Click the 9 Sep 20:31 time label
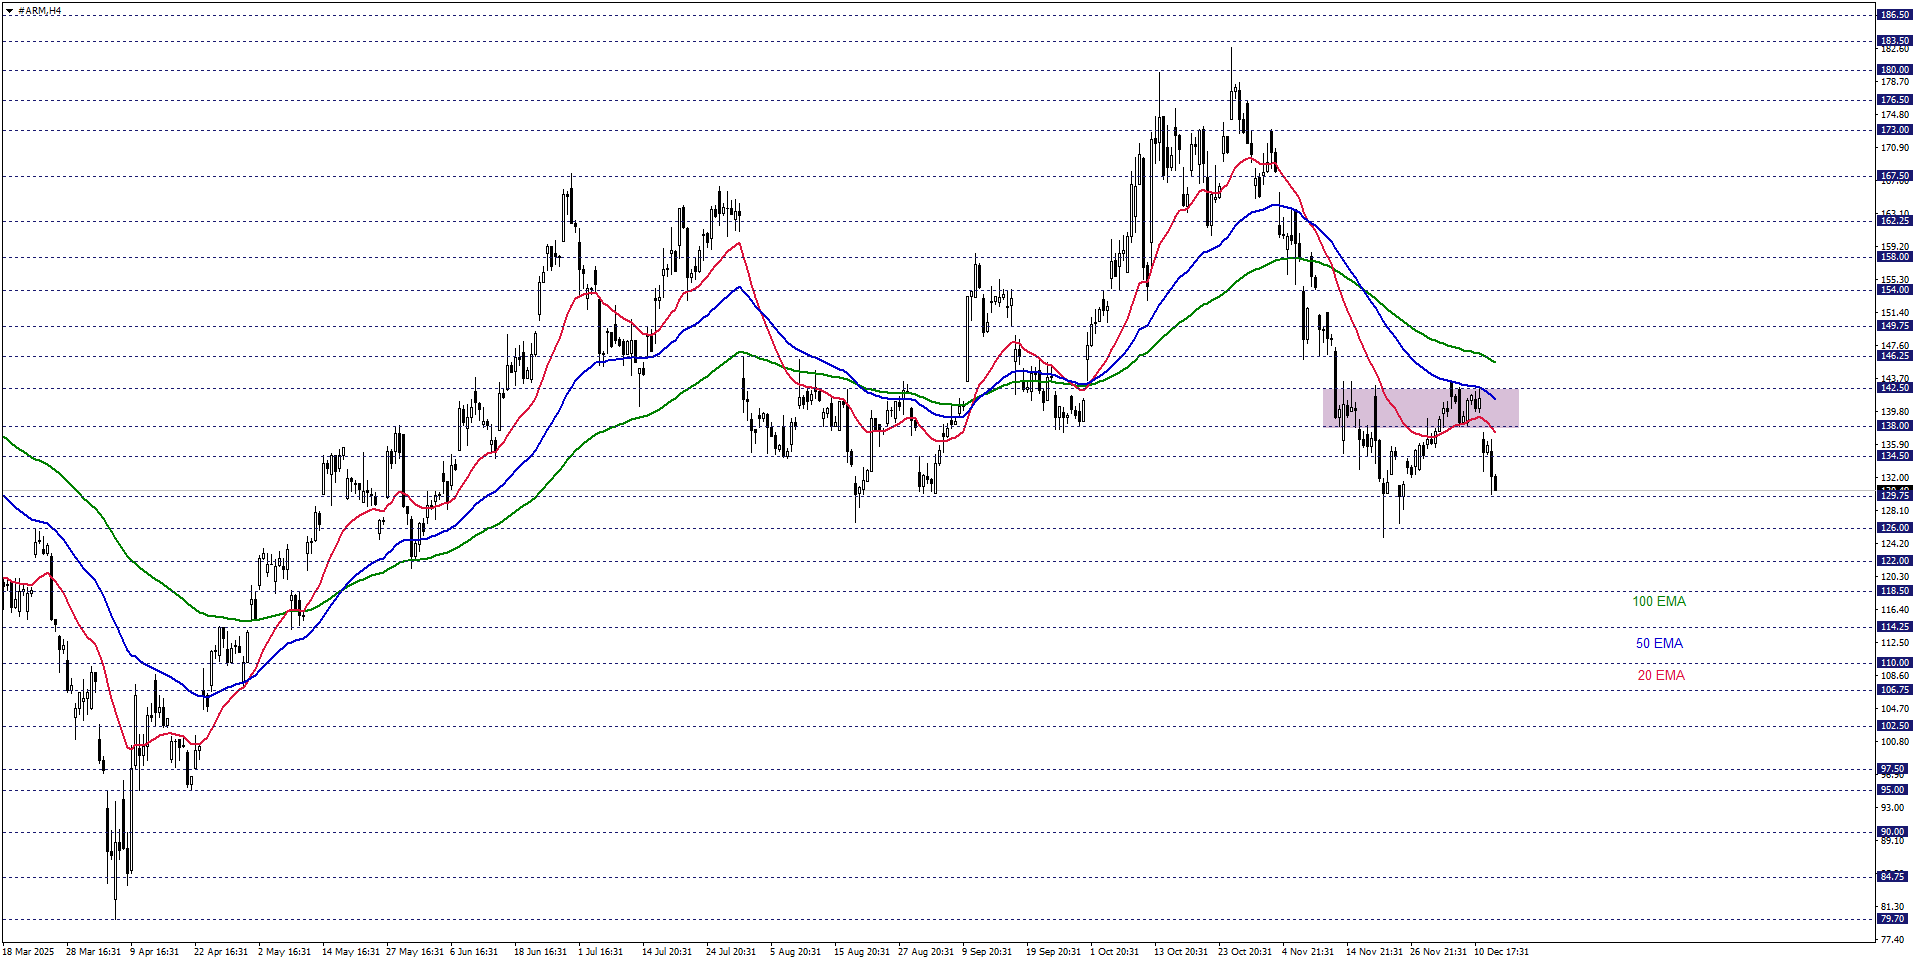 [987, 952]
